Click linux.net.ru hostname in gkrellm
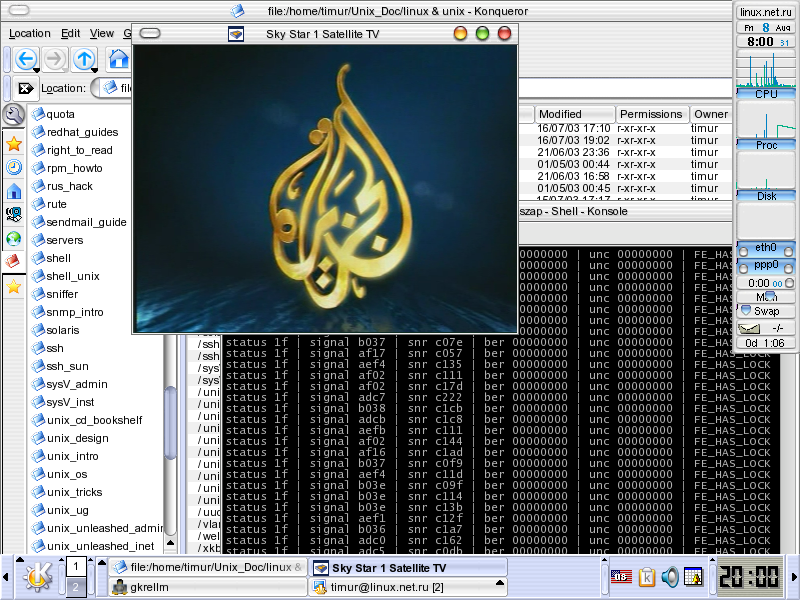This screenshot has height=600, width=800. click(766, 12)
